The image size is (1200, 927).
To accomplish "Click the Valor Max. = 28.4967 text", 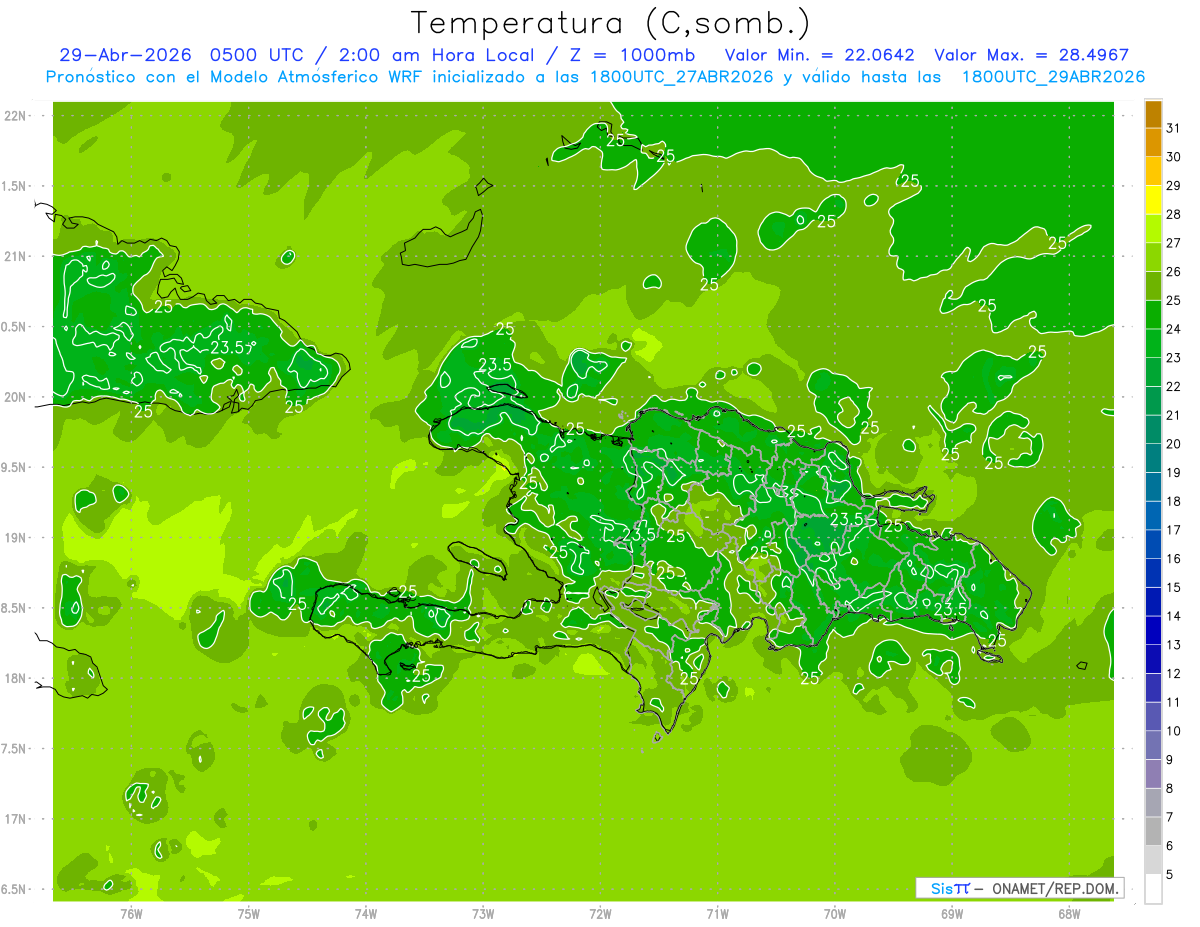I will pyautogui.click(x=1031, y=55).
